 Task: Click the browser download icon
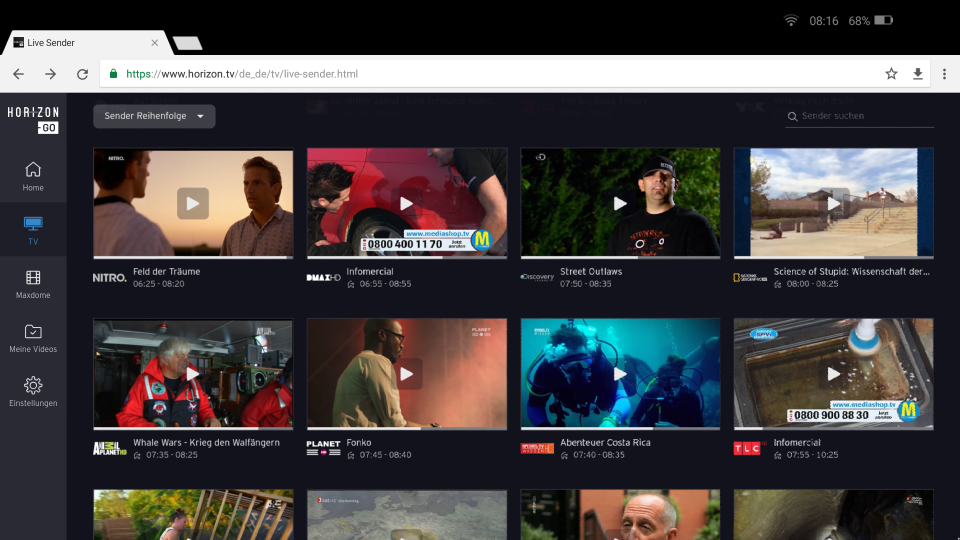coord(918,74)
